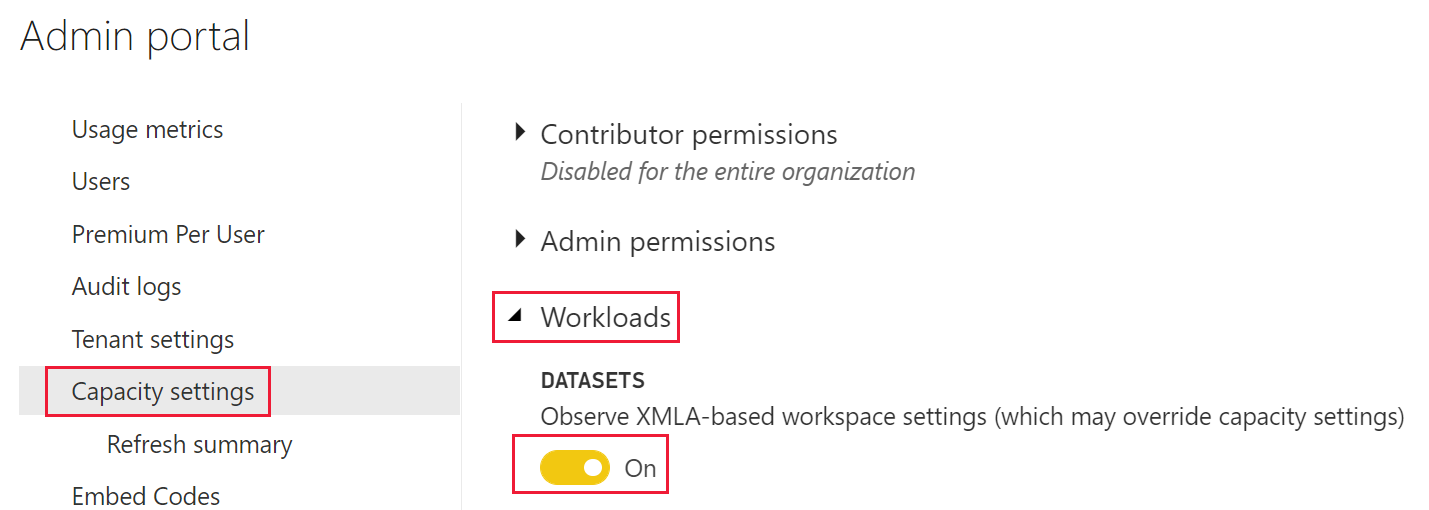This screenshot has width=1429, height=510.
Task: Navigate to Tenant settings
Action: coord(152,340)
